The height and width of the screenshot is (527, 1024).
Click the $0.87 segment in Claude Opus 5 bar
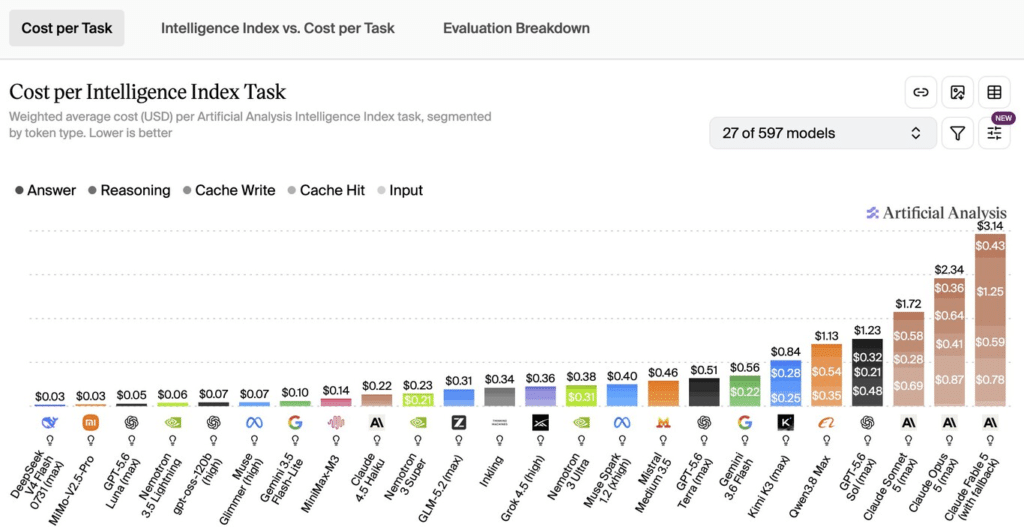pyautogui.click(x=950, y=380)
